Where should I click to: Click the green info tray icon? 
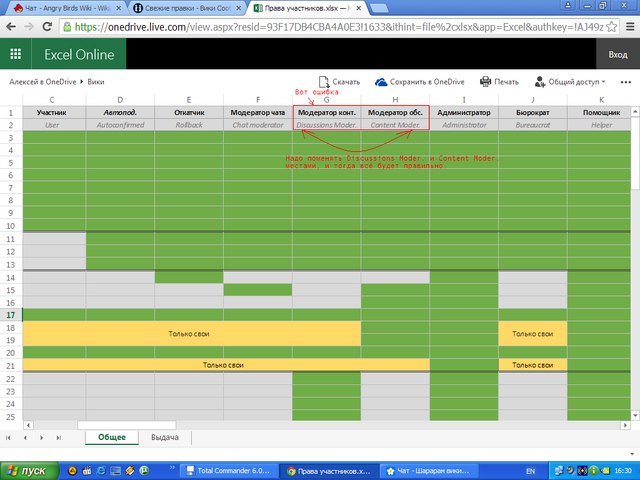coord(594,471)
